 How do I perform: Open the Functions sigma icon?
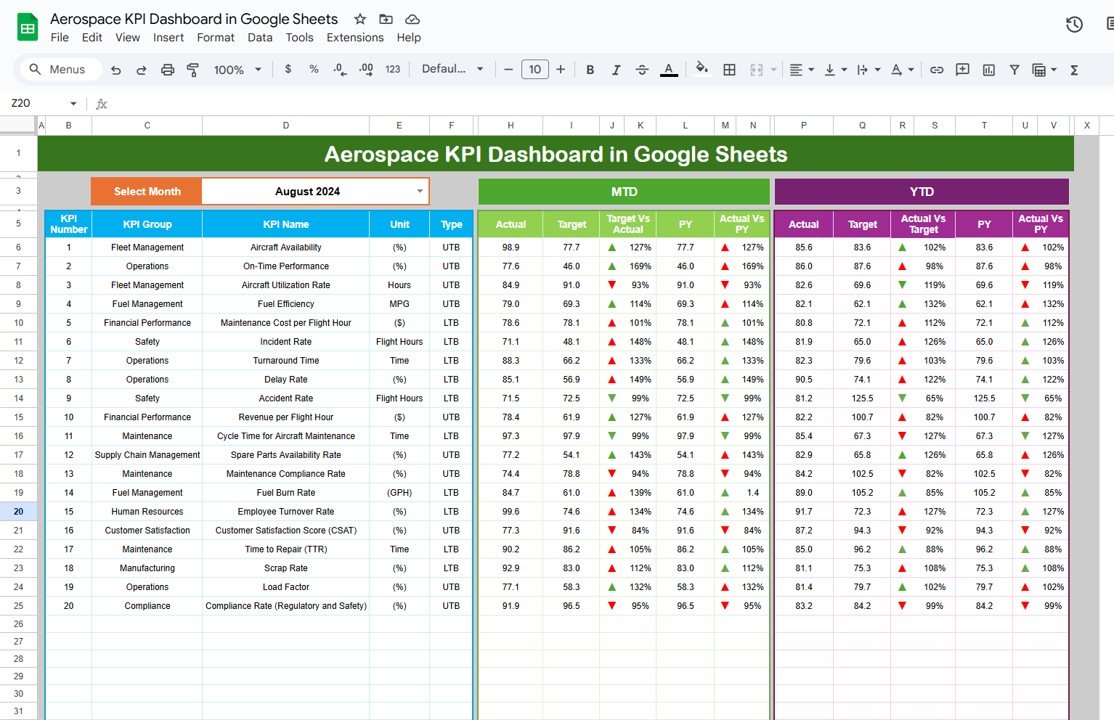coord(1074,70)
